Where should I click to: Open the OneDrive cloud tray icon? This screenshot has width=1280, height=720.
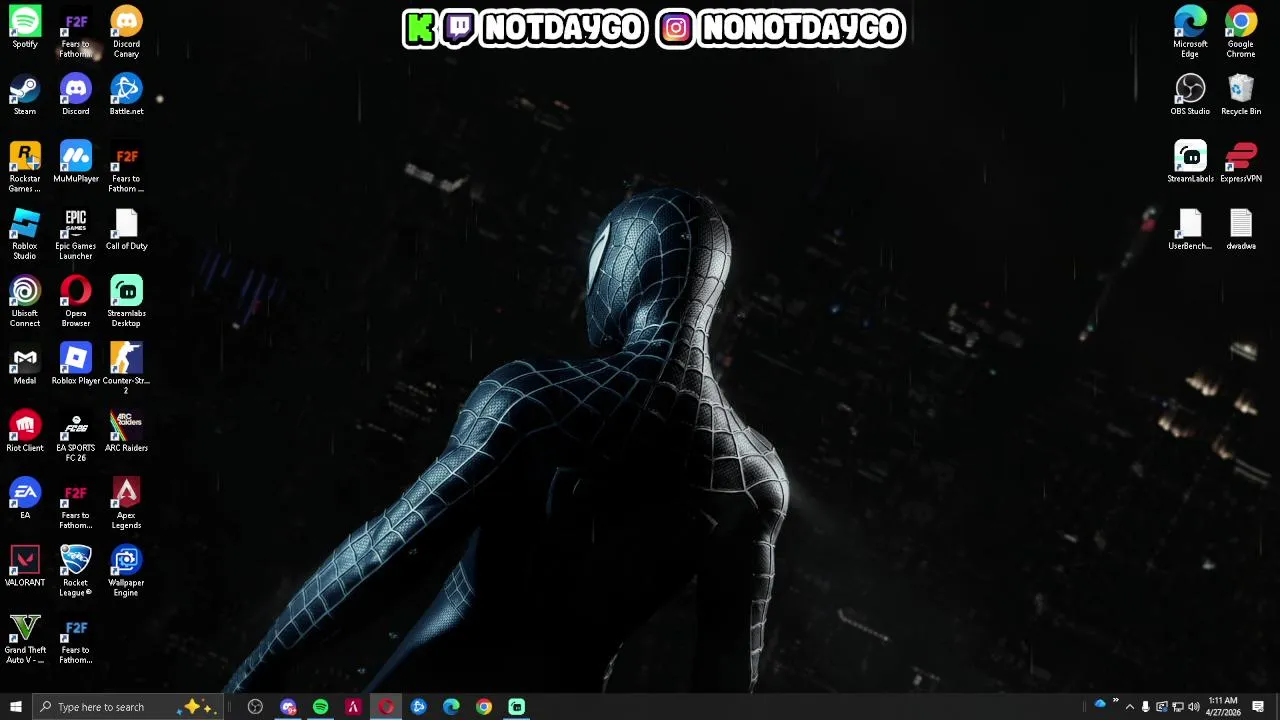[x=1099, y=705]
